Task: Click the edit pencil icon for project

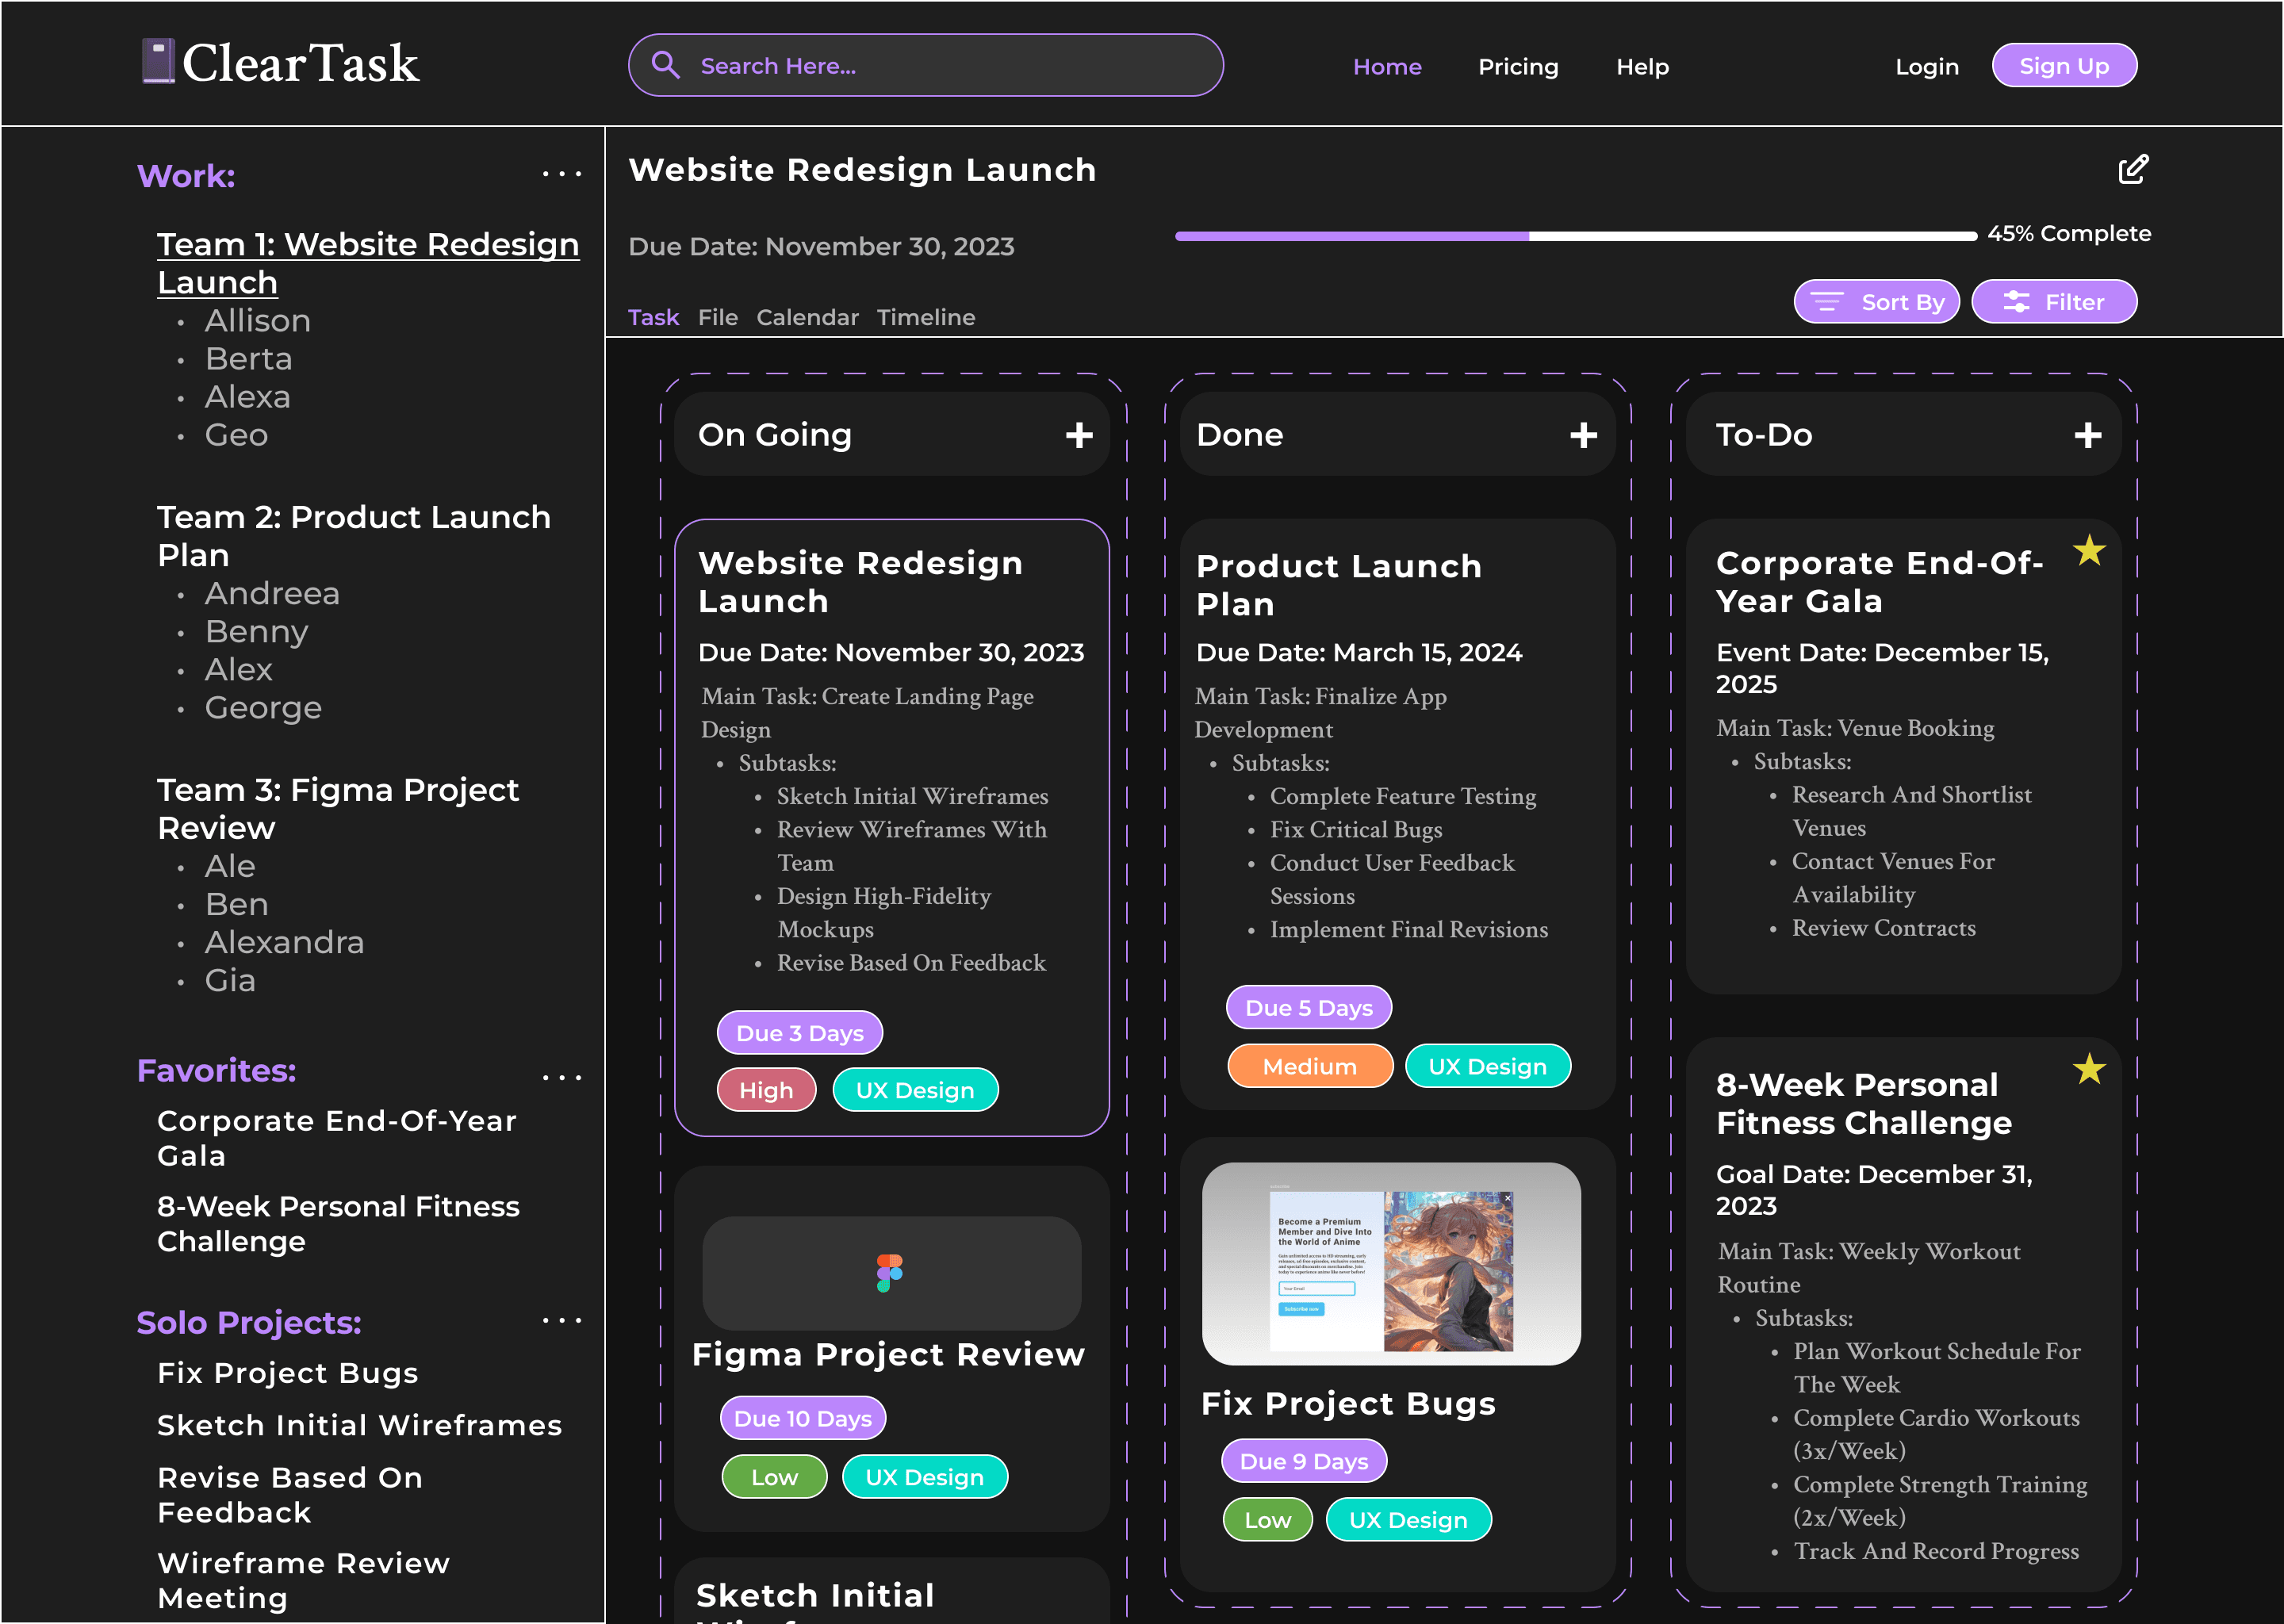Action: [2132, 169]
